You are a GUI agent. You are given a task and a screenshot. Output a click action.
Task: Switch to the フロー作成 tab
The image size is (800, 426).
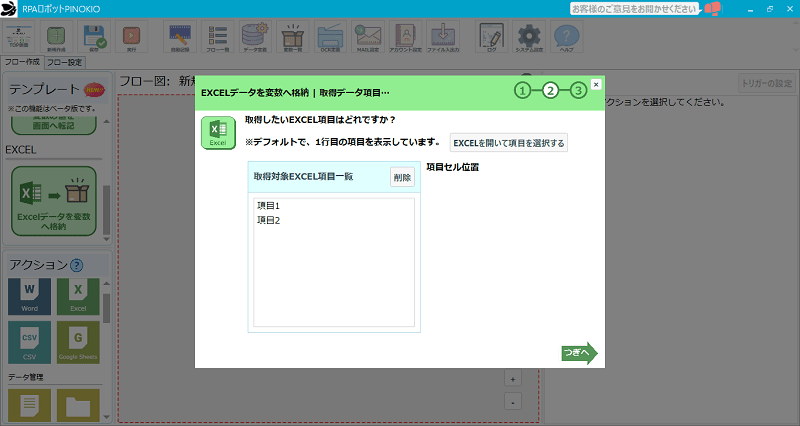[22, 62]
